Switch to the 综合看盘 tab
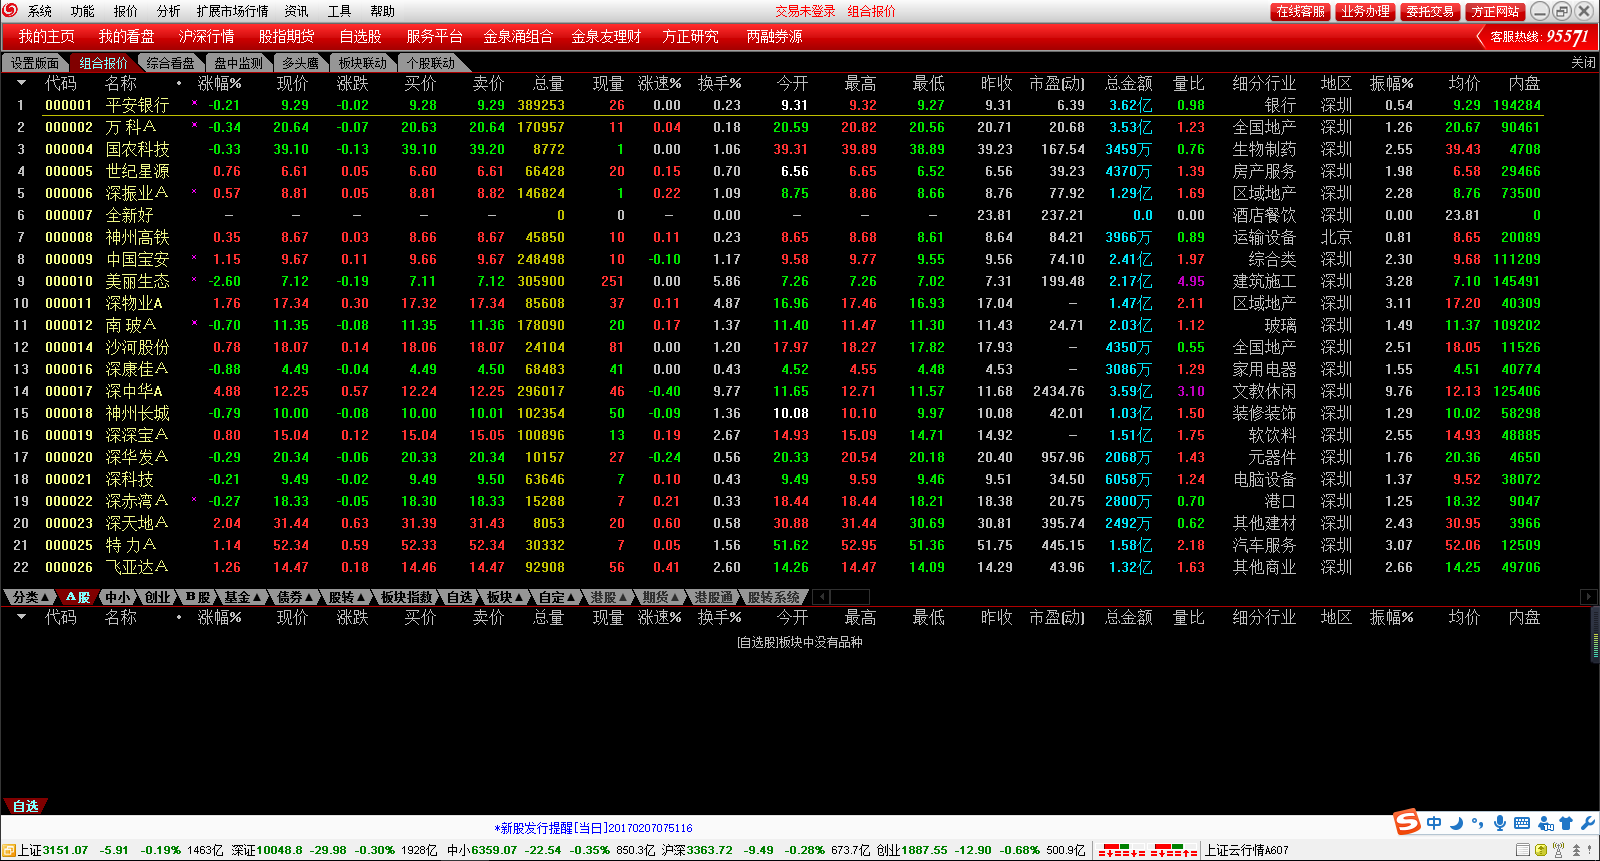This screenshot has height=861, width=1600. [170, 63]
